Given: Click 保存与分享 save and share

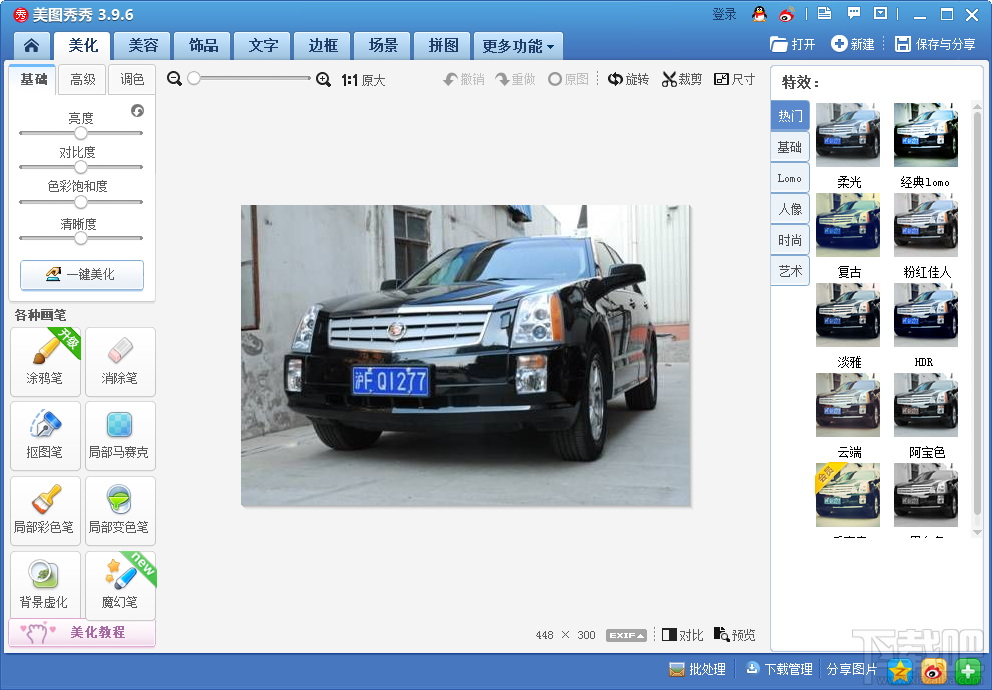Looking at the screenshot, I should [935, 44].
